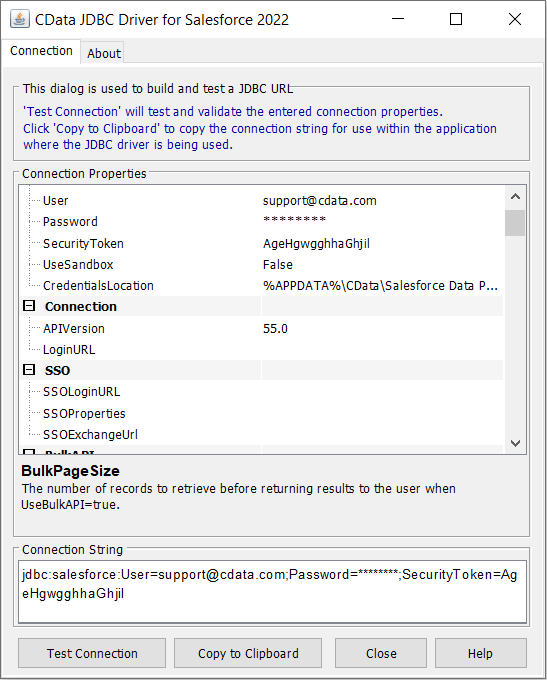547x680 pixels.
Task: Close the window with the X icon
Action: pyautogui.click(x=515, y=19)
